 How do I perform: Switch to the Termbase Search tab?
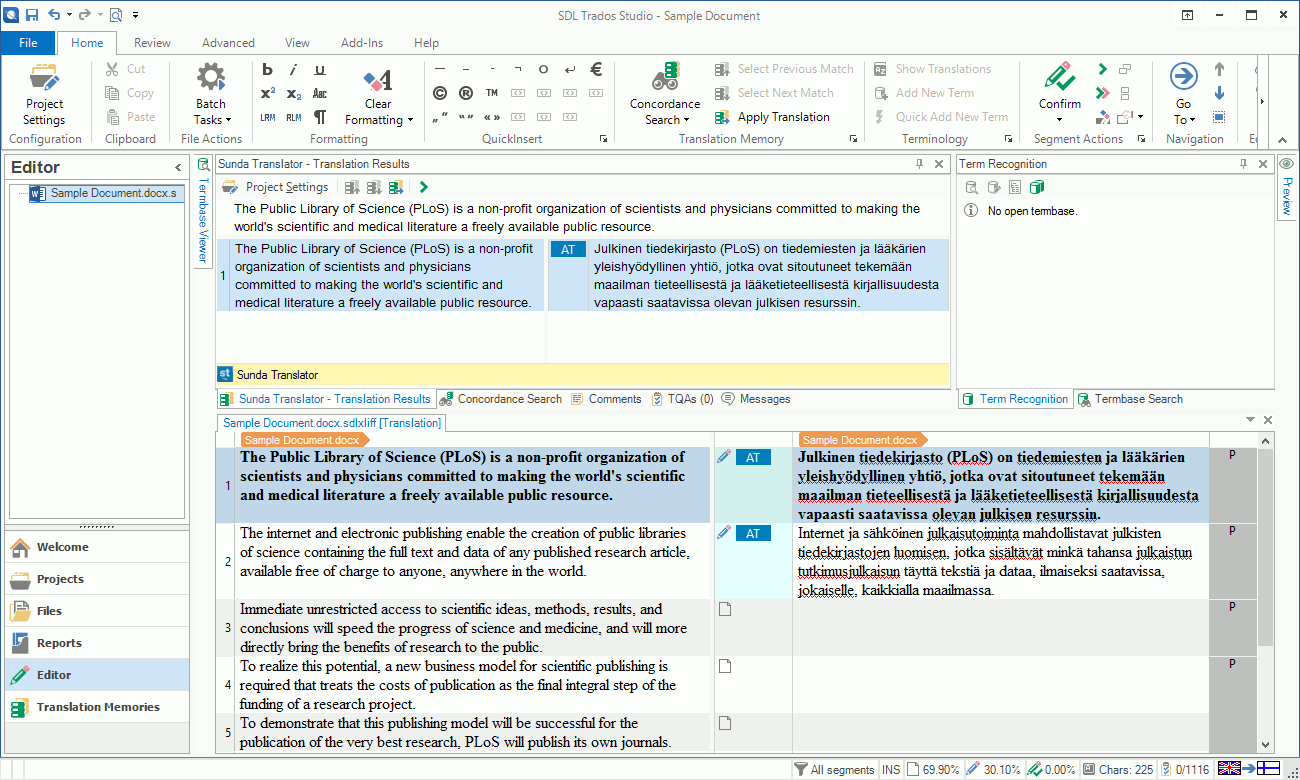coord(1130,399)
